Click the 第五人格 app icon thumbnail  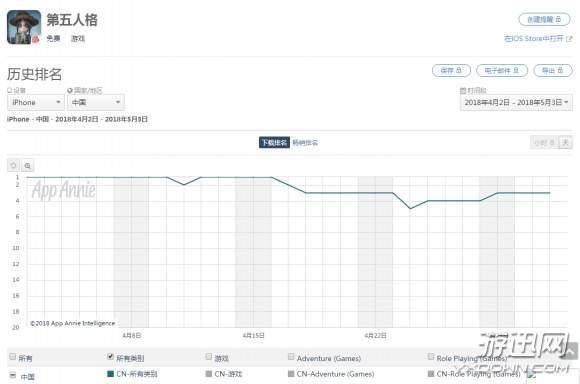24,27
